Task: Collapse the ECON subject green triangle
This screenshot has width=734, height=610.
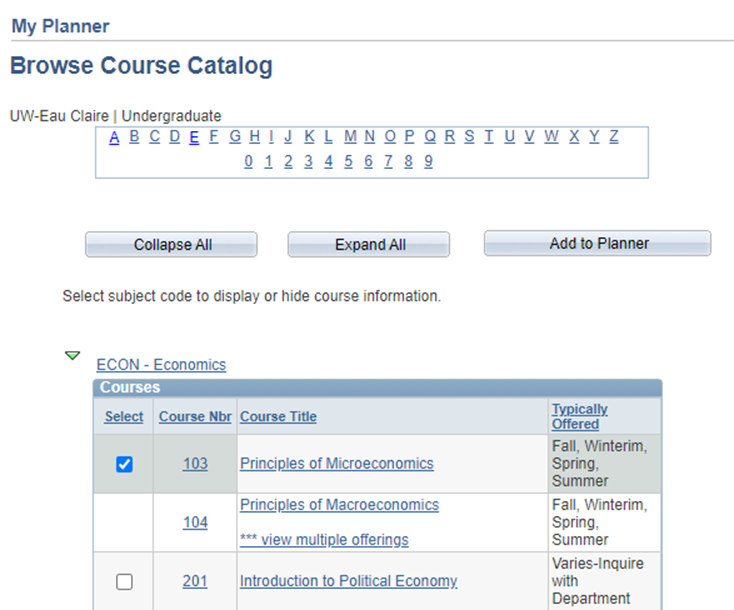Action: pos(72,356)
